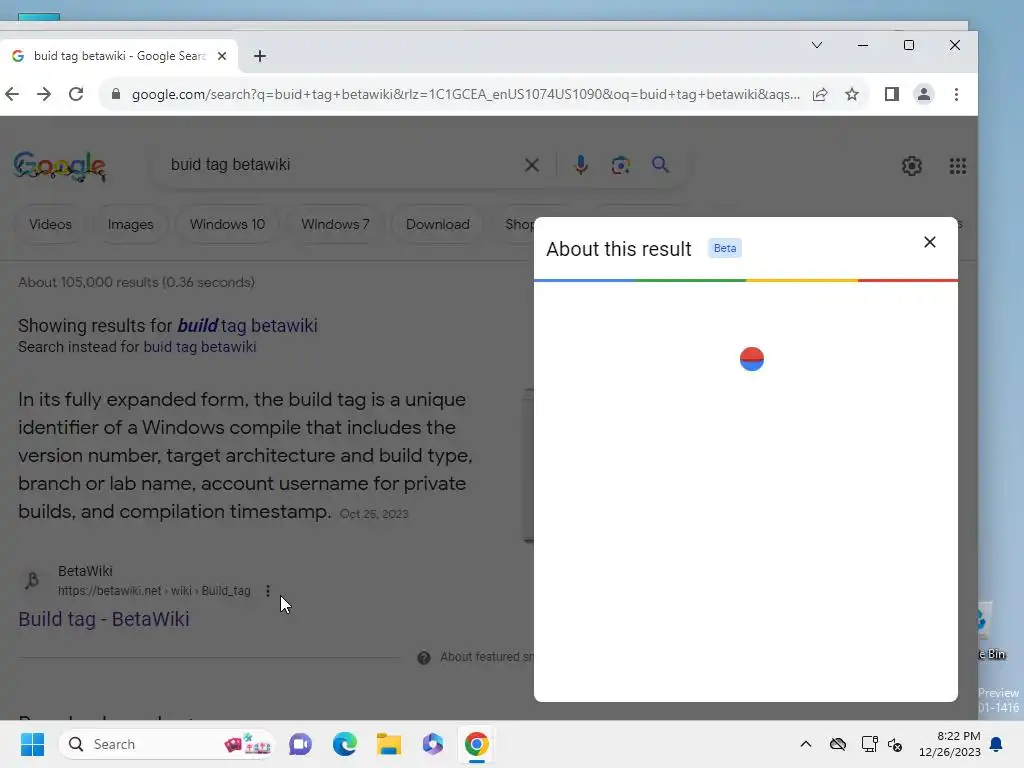This screenshot has width=1024, height=768.
Task: Expand the tab search dropdown arrow
Action: coord(816,45)
